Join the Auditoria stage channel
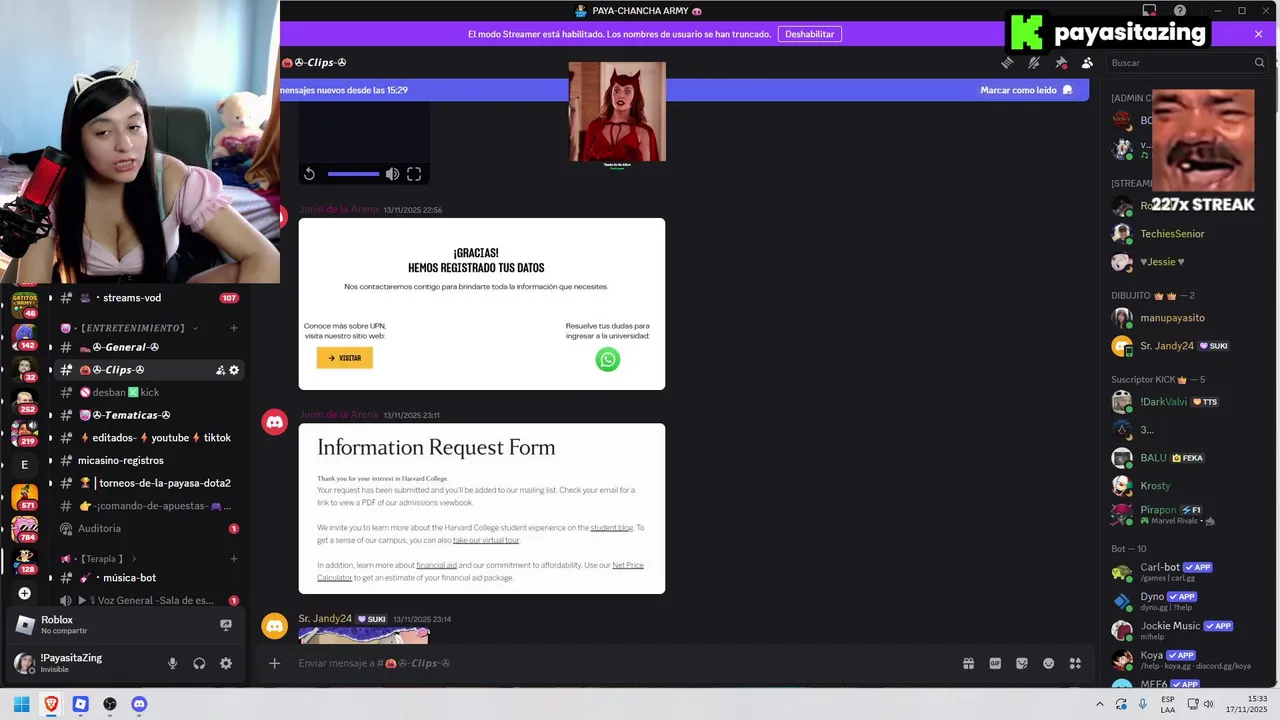1280x720 pixels. (148, 528)
